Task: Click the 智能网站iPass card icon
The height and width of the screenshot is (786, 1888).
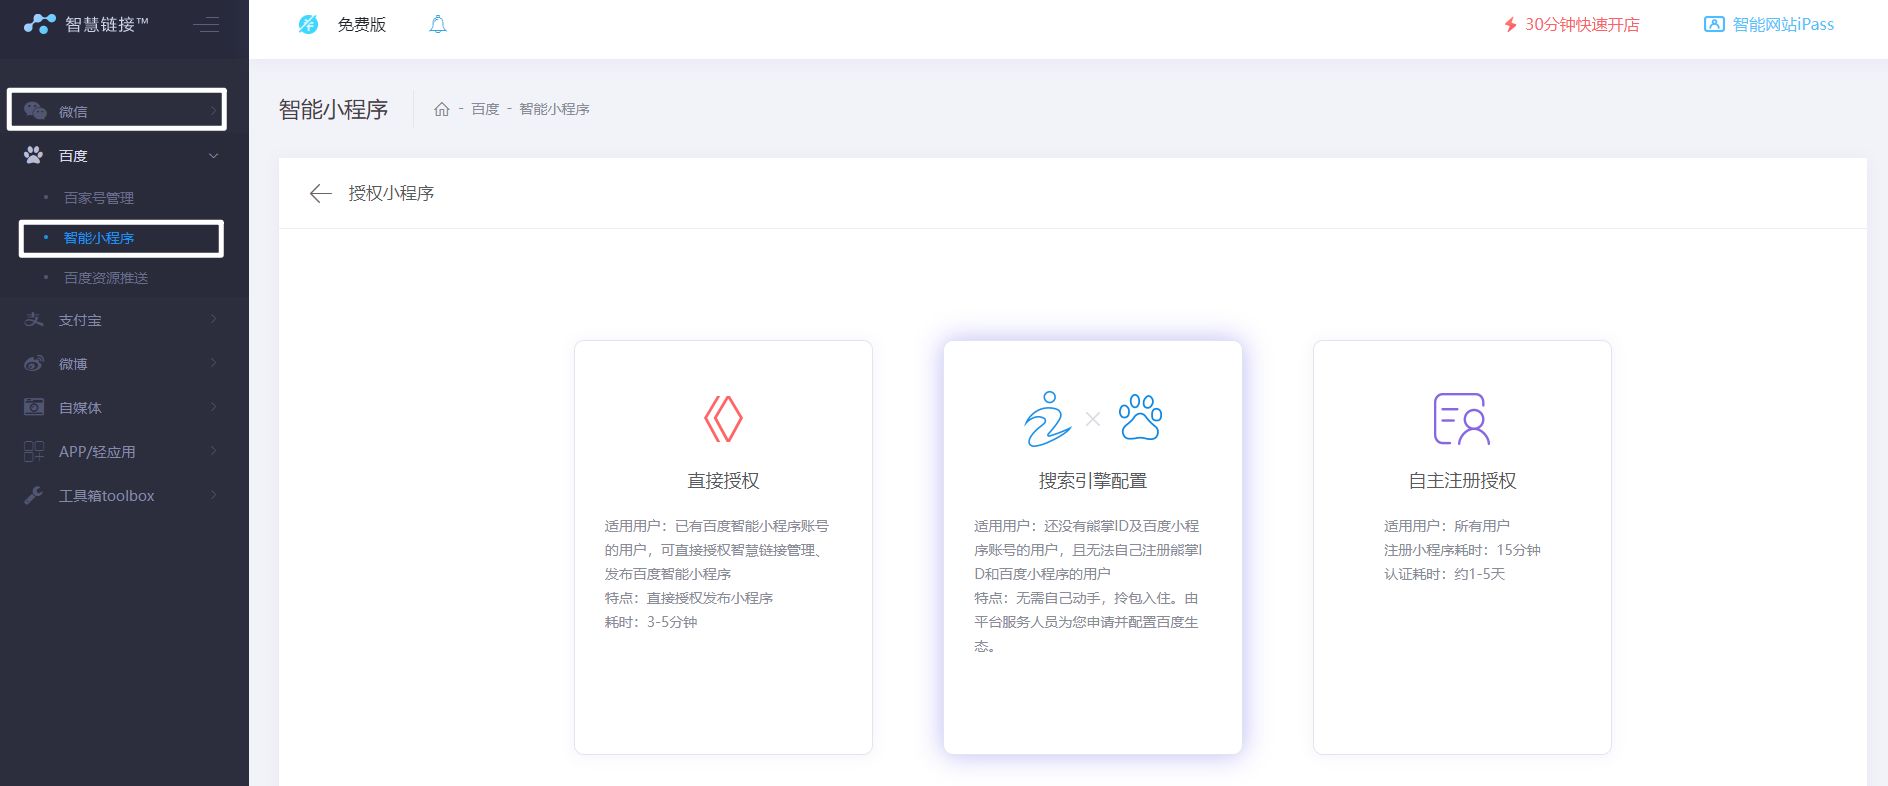Action: click(x=1714, y=24)
